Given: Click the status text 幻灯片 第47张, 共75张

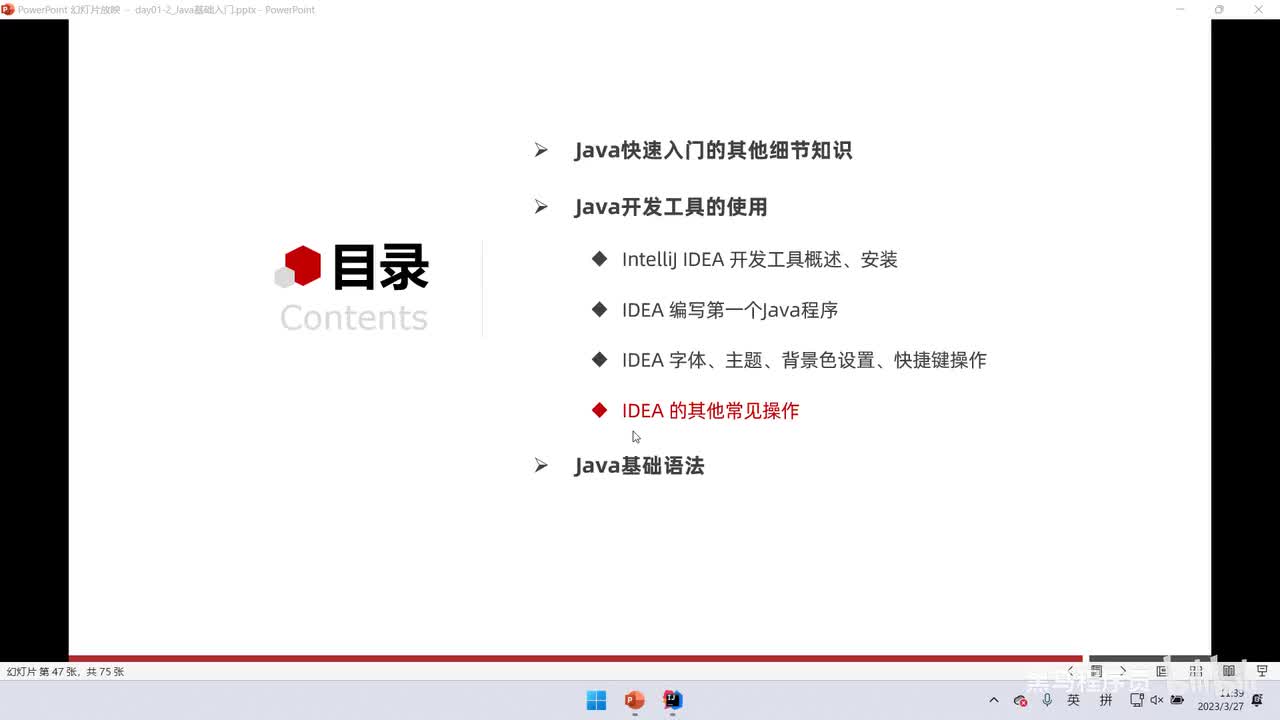Looking at the screenshot, I should click(66, 672).
